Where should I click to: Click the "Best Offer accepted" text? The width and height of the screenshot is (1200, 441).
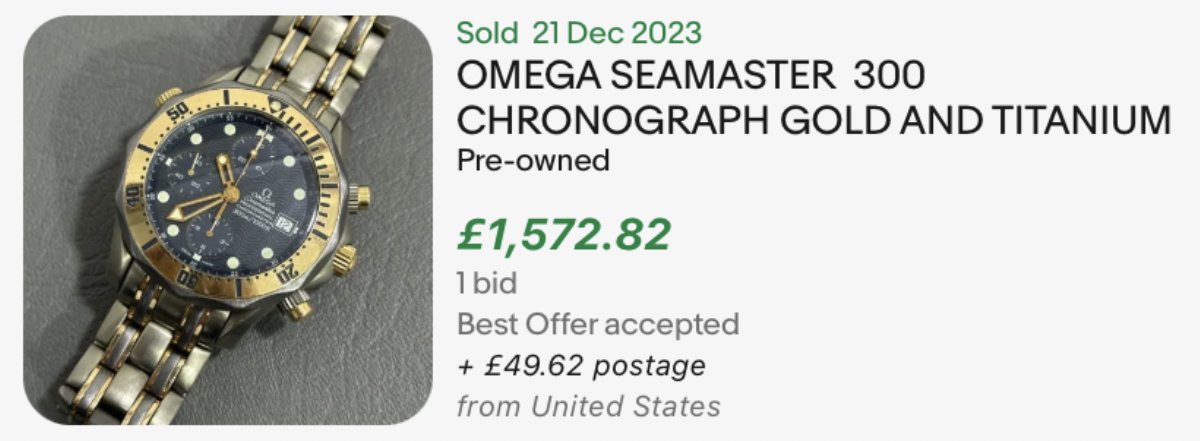[x=598, y=324]
